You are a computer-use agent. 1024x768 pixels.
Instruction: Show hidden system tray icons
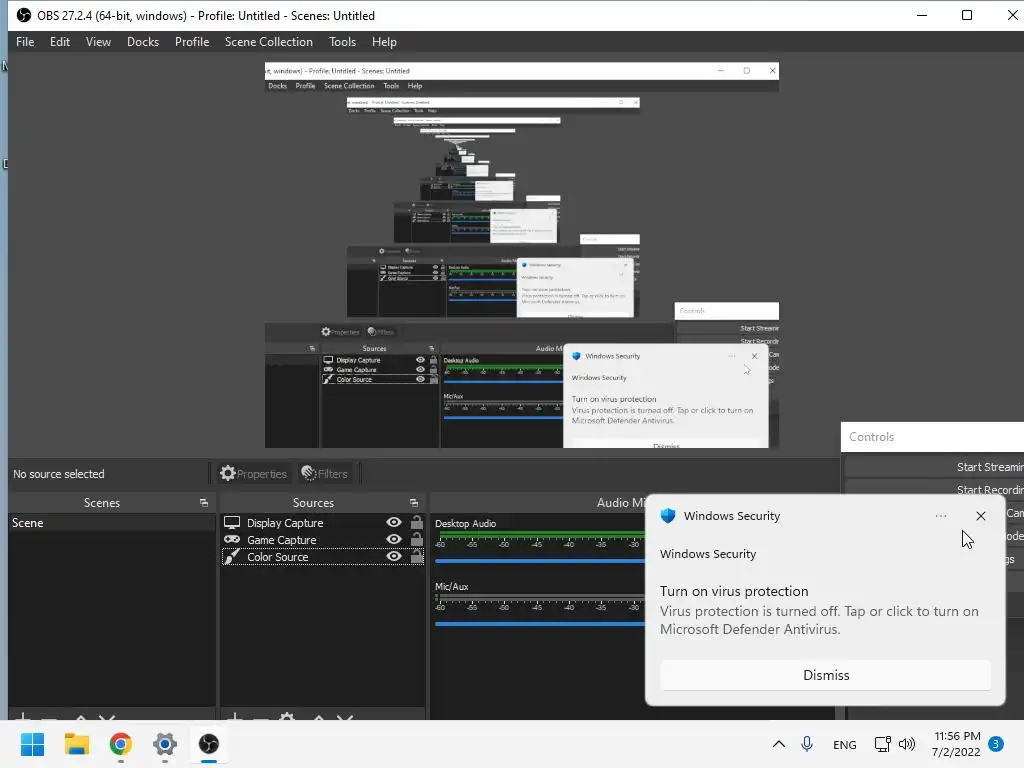click(778, 744)
